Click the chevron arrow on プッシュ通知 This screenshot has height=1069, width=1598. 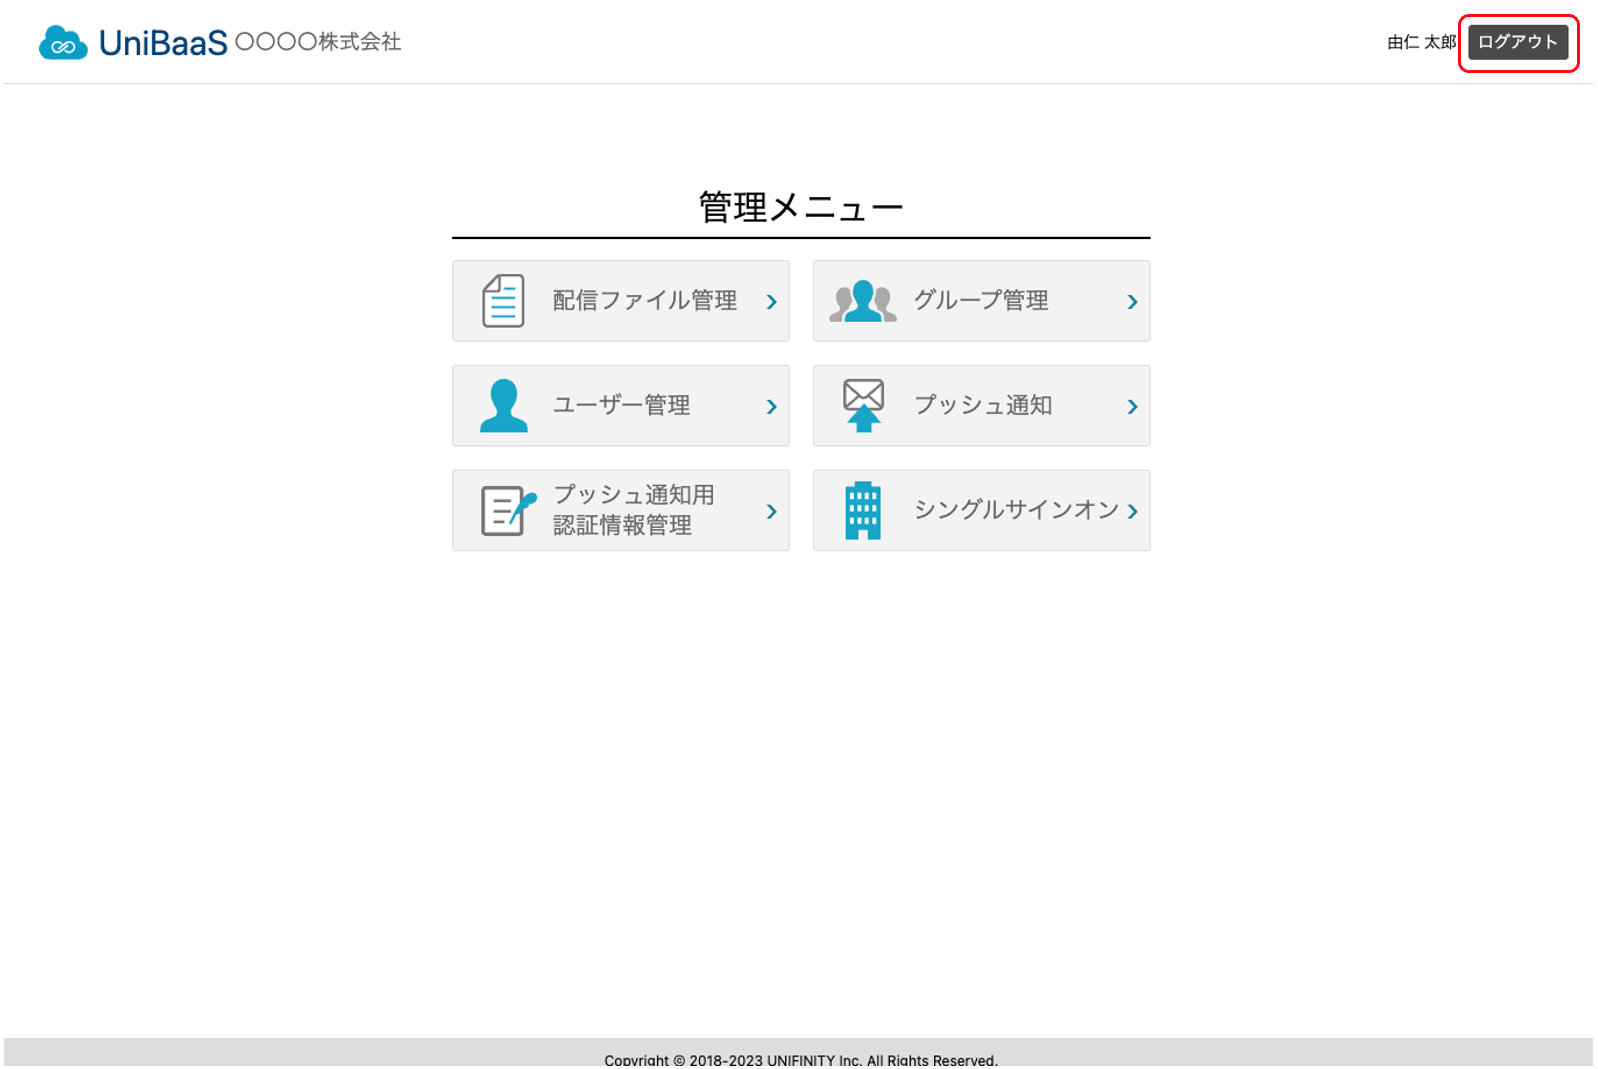tap(1132, 407)
